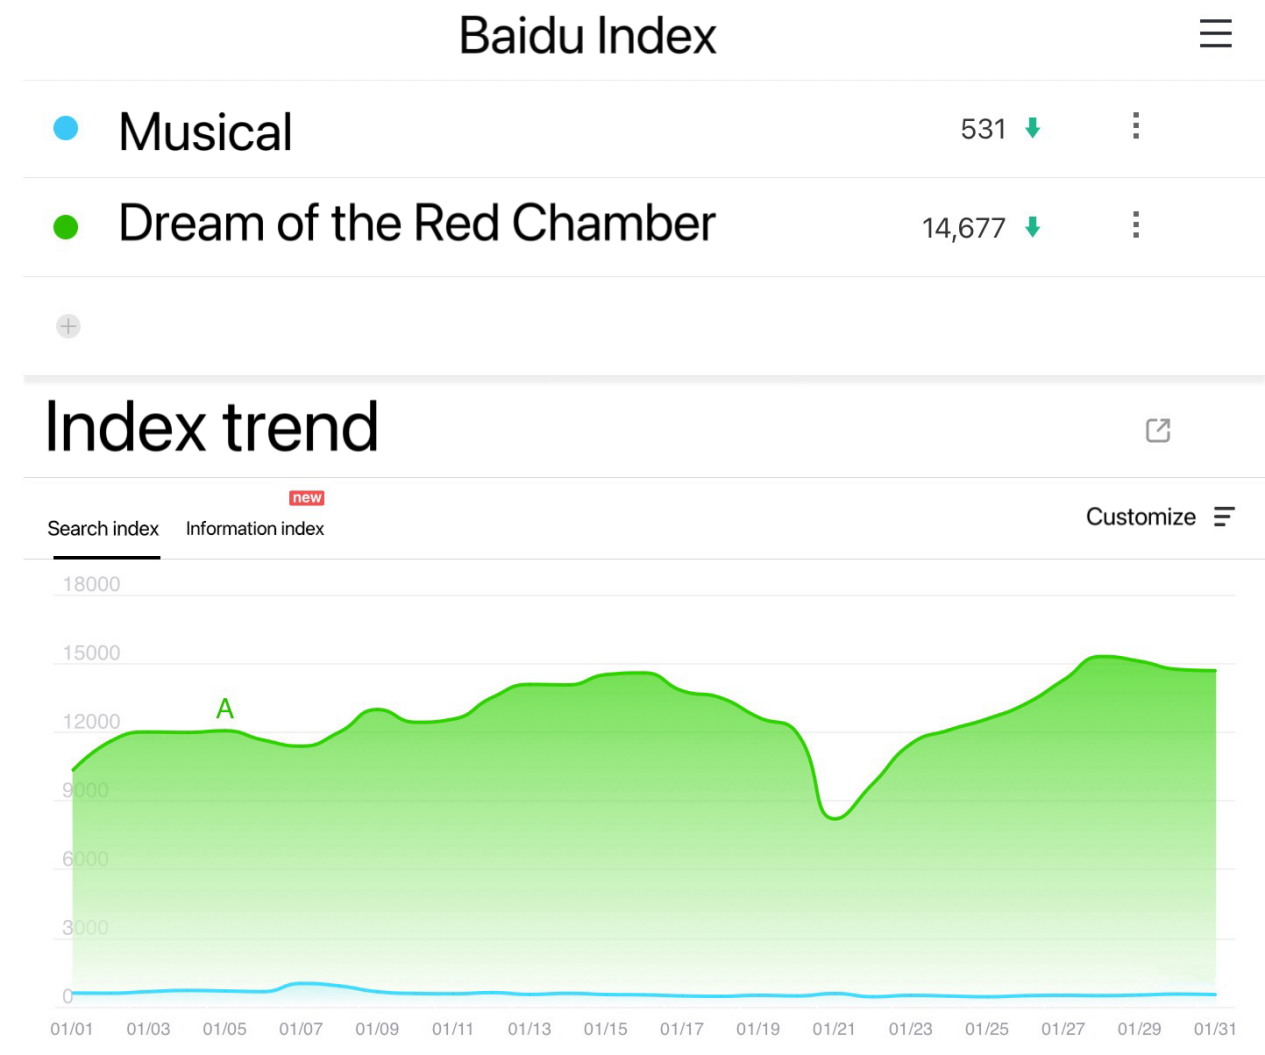Viewport: 1265px width, 1055px height.
Task: Click marker A on the chart
Action: tap(225, 709)
